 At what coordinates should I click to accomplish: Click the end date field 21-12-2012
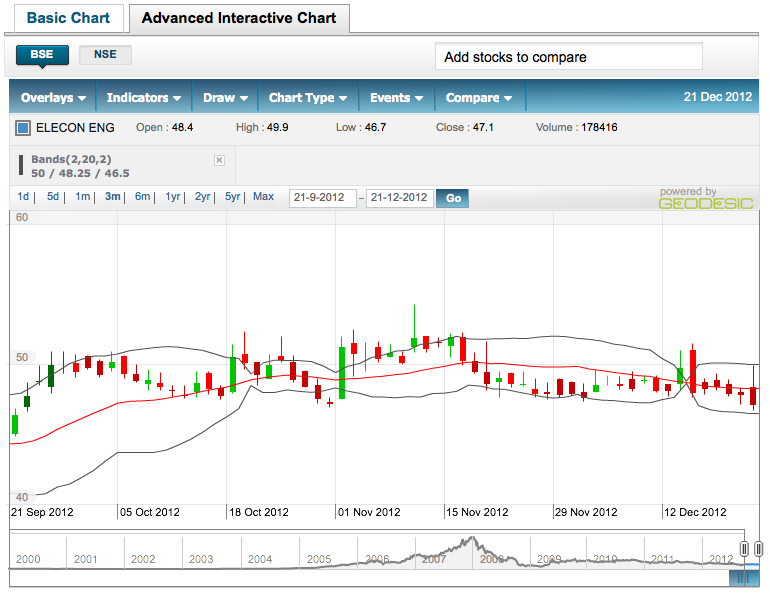pos(400,198)
